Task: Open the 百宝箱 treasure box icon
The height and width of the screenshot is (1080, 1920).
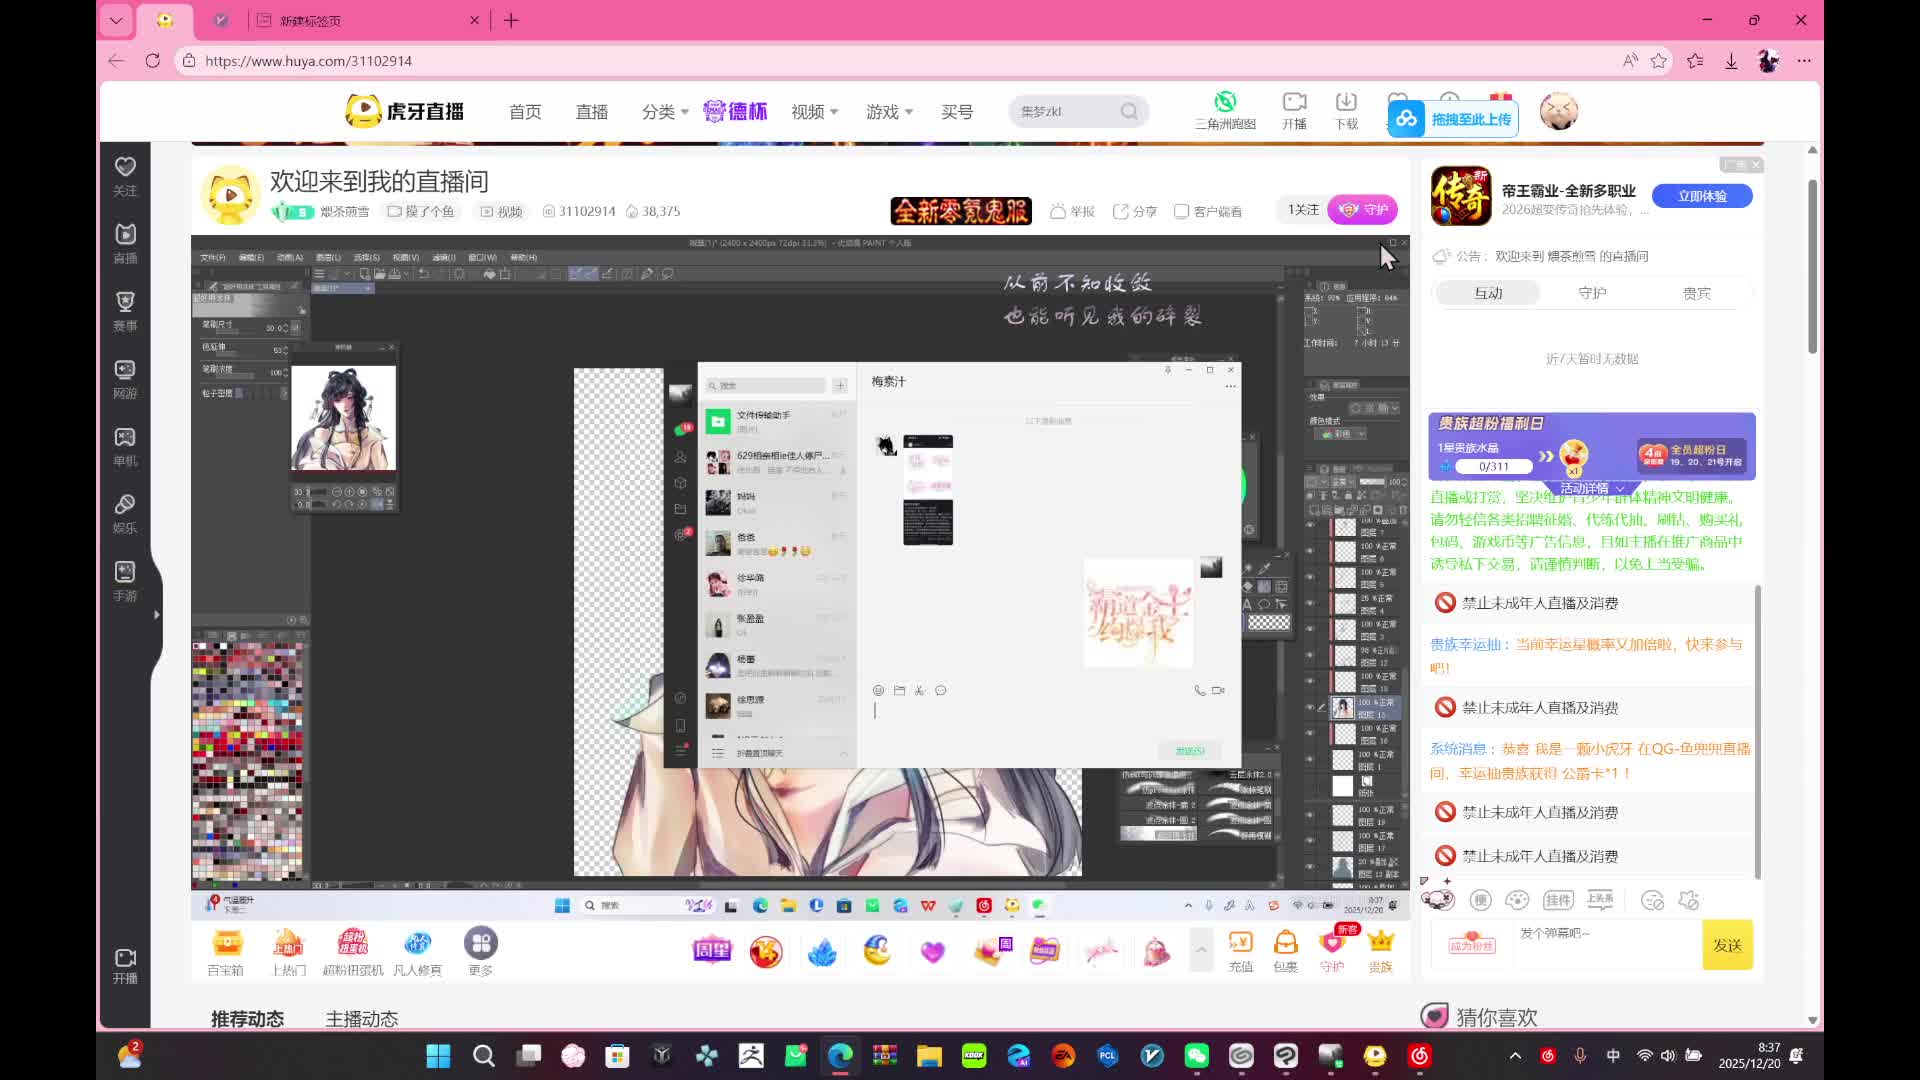Action: click(226, 944)
